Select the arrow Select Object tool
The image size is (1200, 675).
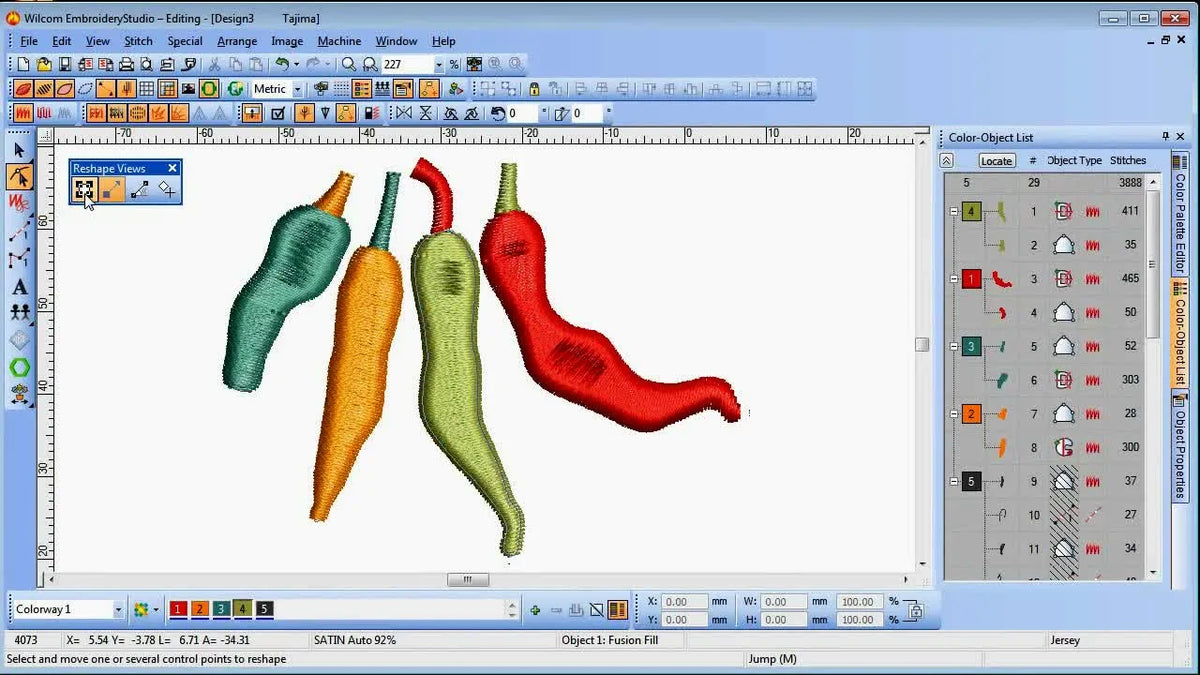tap(19, 150)
